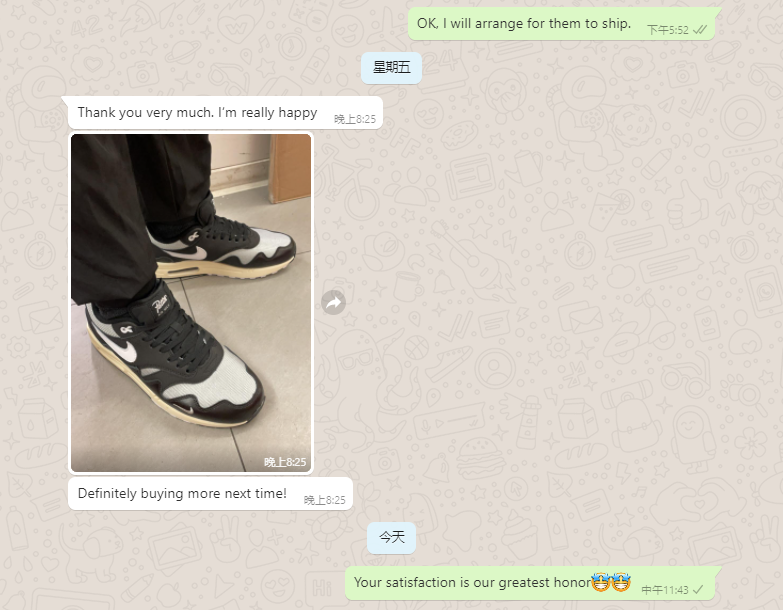Click the empty chat background area to the right of the photo
783x610 pixels.
tap(549, 300)
